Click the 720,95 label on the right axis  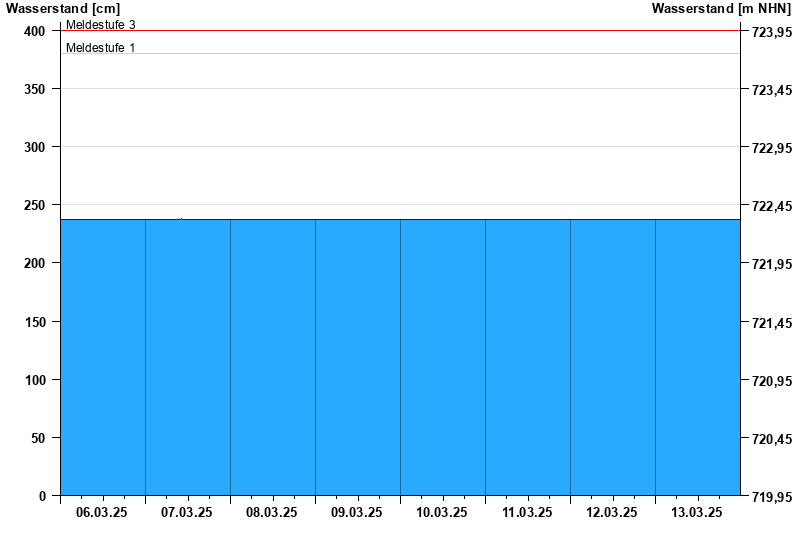[772, 381]
